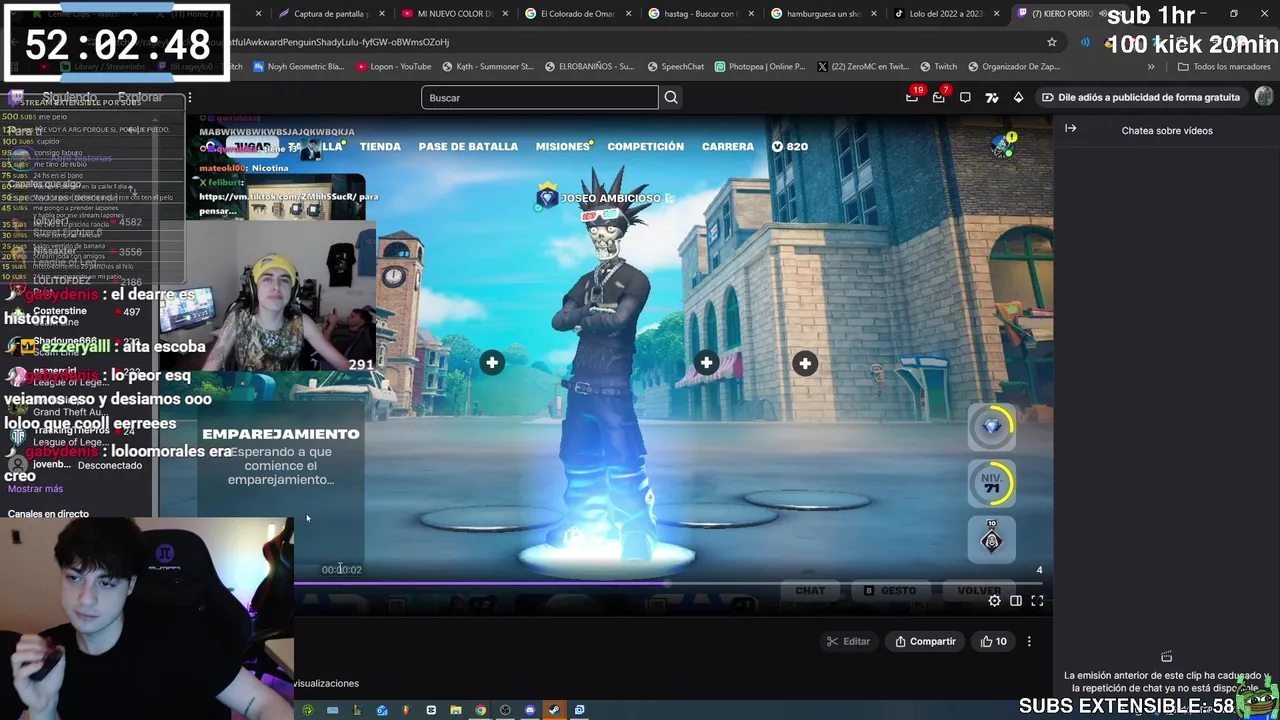Toggle fullscreen on the video player

[x=1037, y=601]
